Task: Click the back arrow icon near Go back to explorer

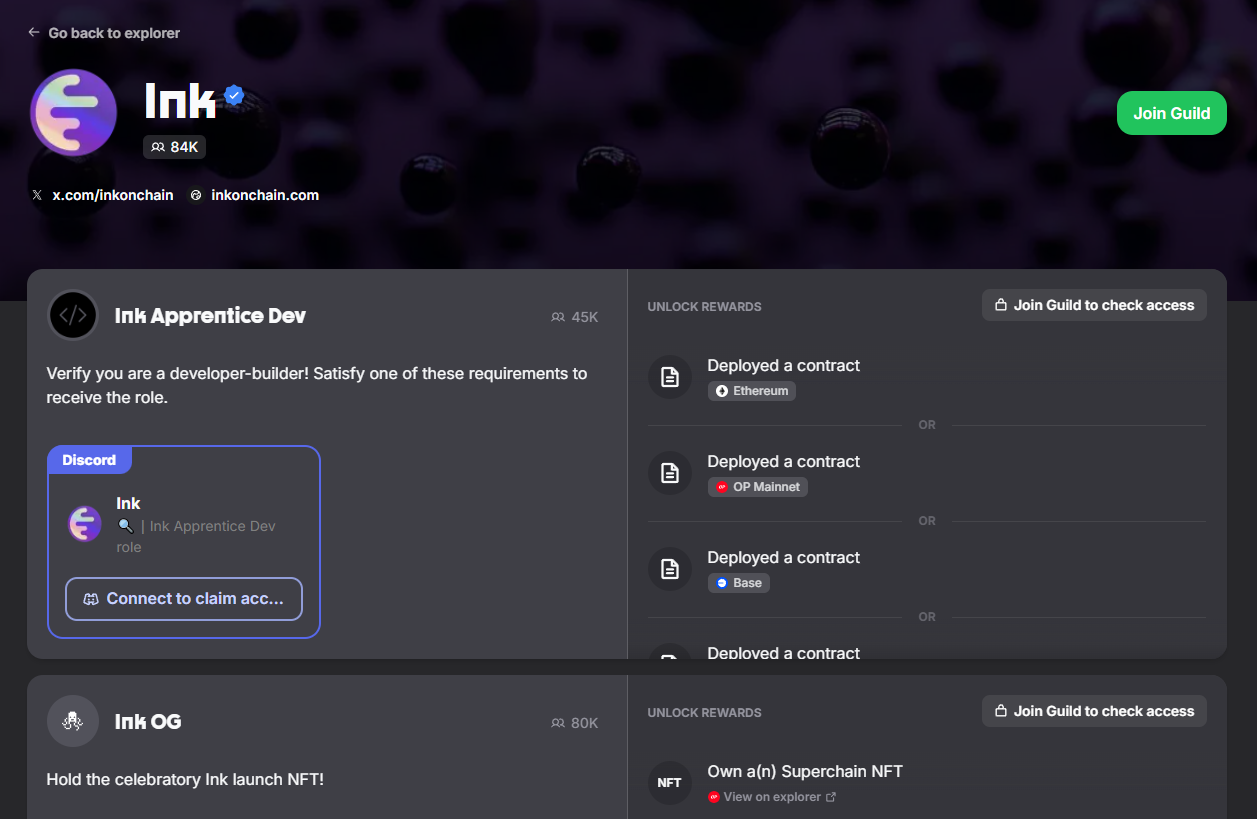Action: (34, 33)
